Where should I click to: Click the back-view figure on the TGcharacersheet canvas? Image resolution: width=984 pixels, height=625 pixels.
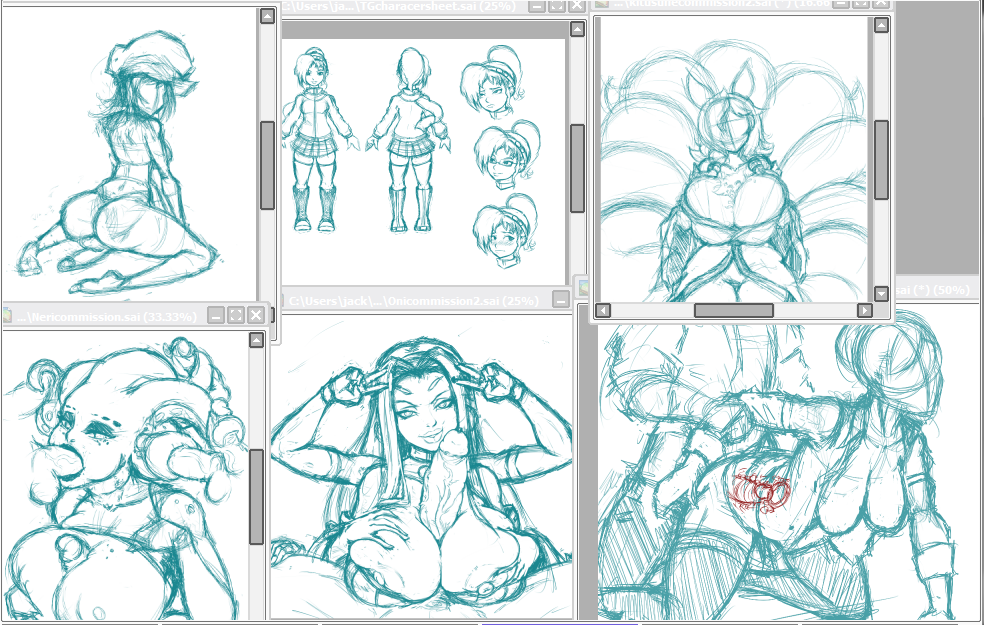coord(410,139)
